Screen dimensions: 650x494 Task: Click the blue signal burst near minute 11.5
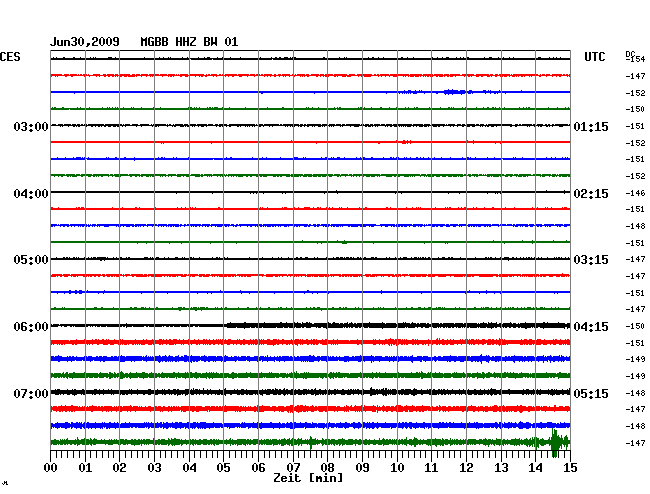(455, 92)
